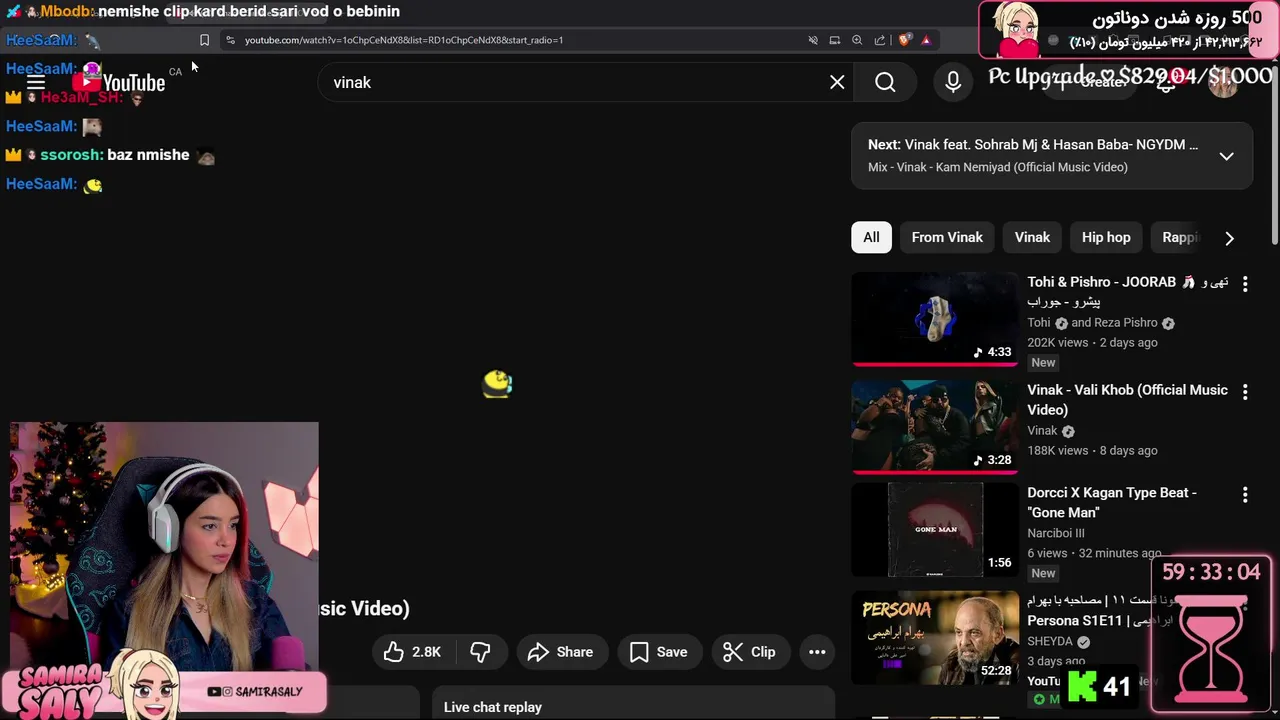The width and height of the screenshot is (1280, 720).
Task: Create a Clip of the video
Action: tap(750, 652)
